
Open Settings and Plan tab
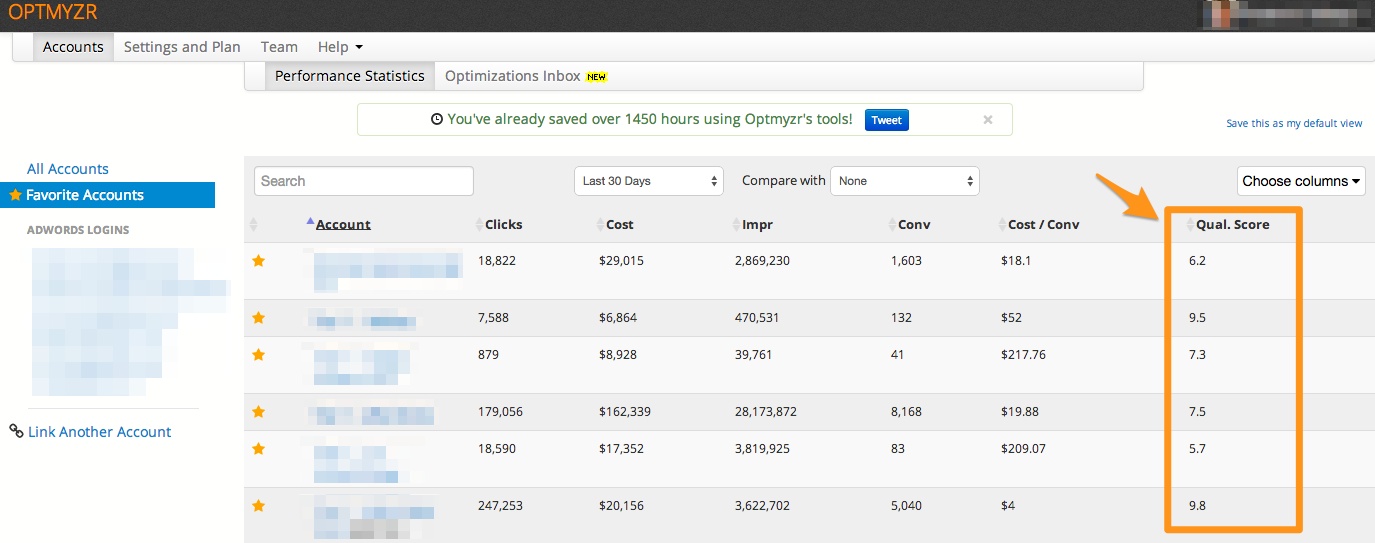tap(182, 47)
